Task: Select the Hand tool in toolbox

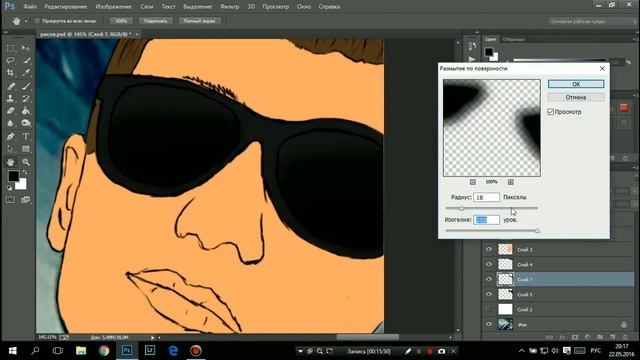Action: [x=11, y=162]
